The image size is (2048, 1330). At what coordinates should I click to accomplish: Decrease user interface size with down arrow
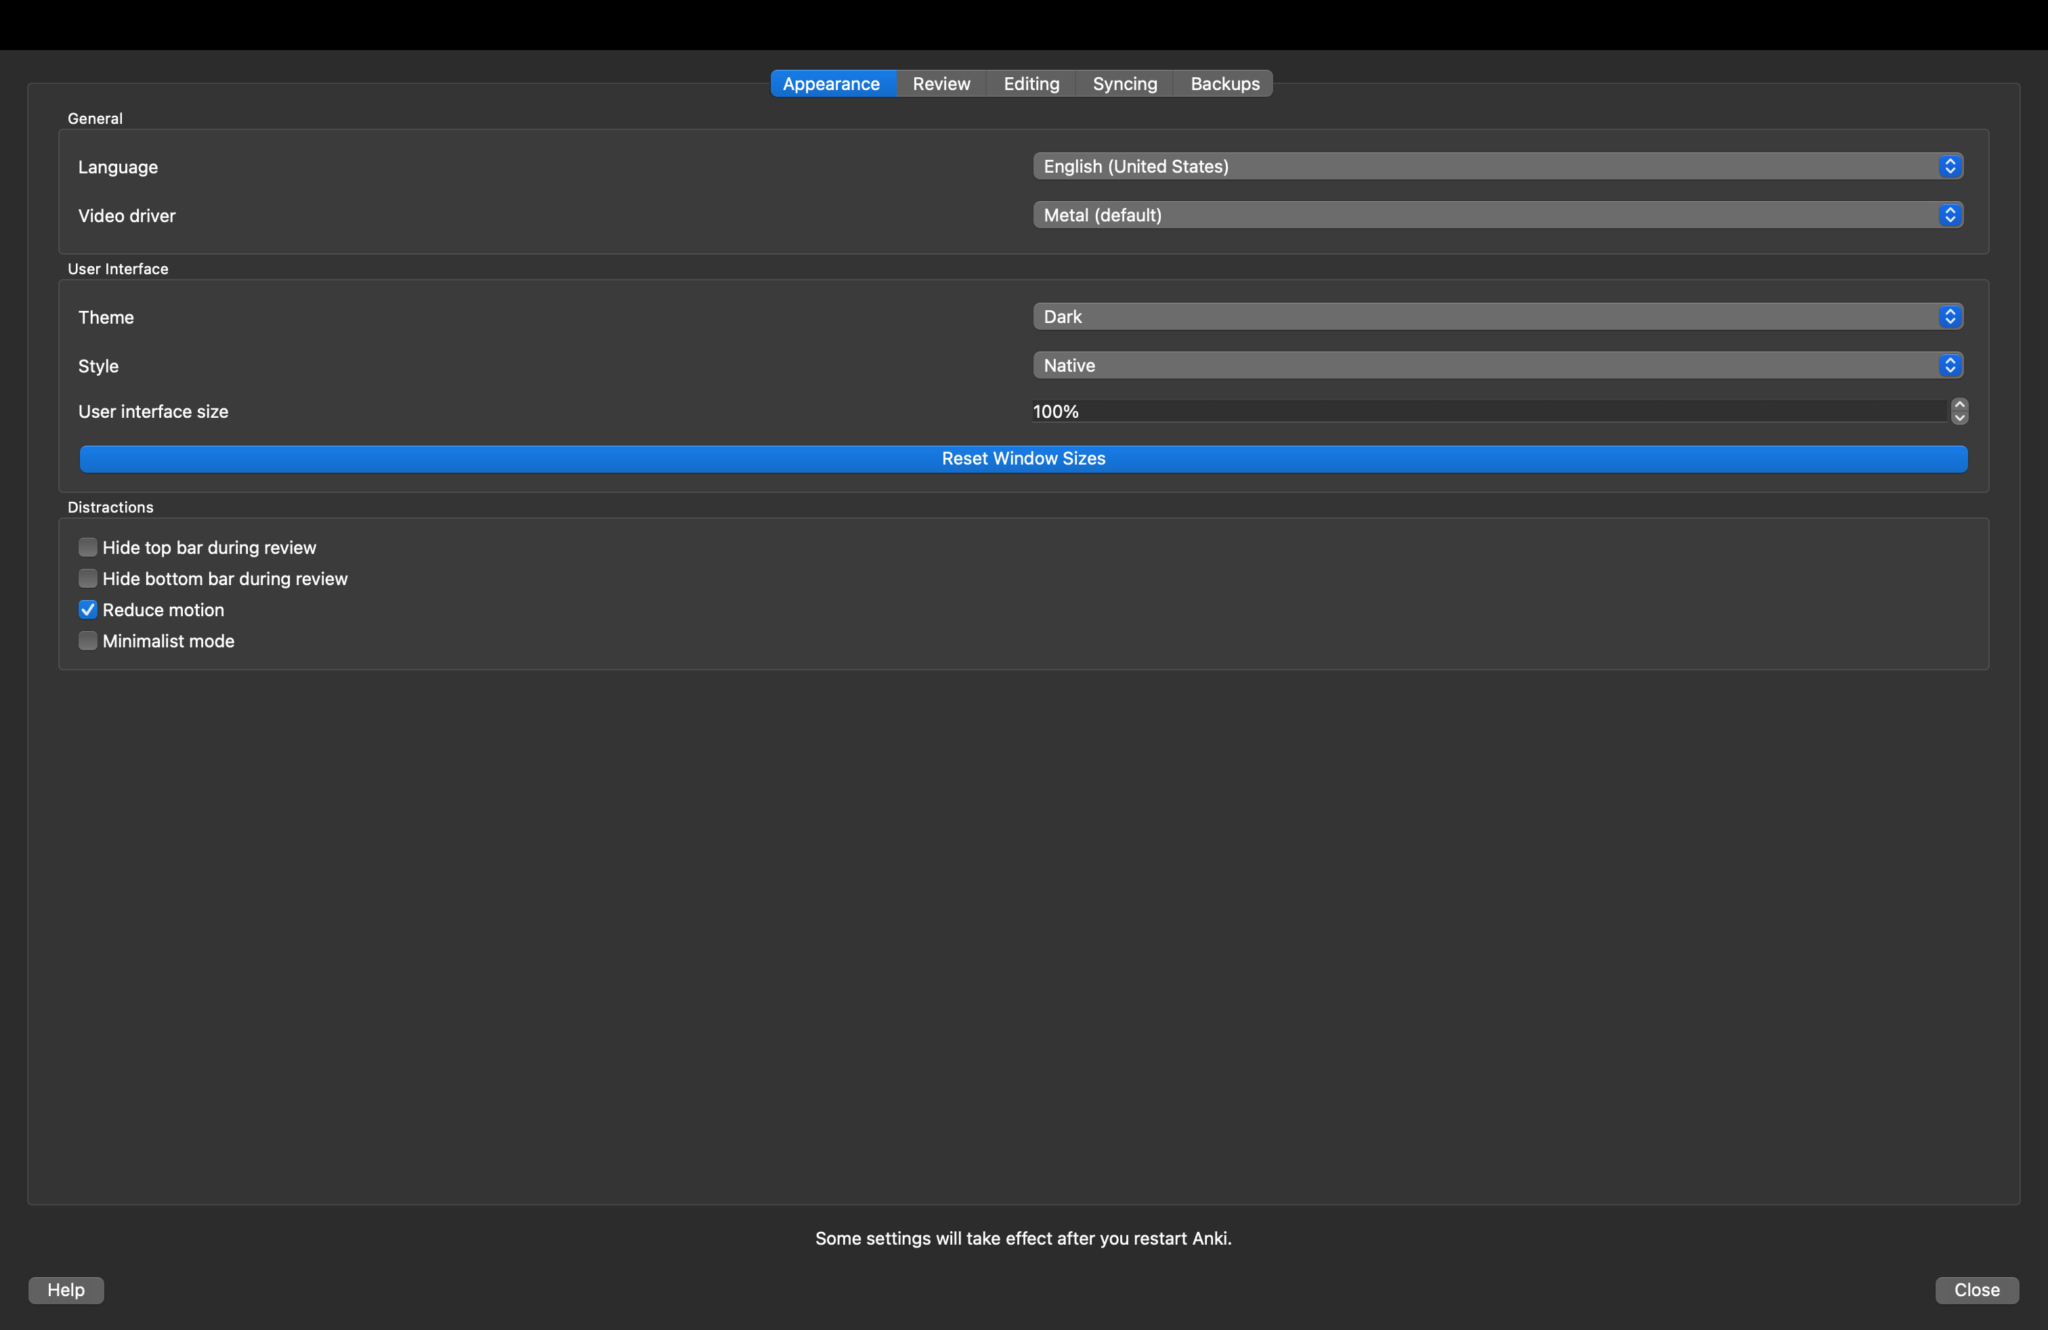pos(1960,418)
